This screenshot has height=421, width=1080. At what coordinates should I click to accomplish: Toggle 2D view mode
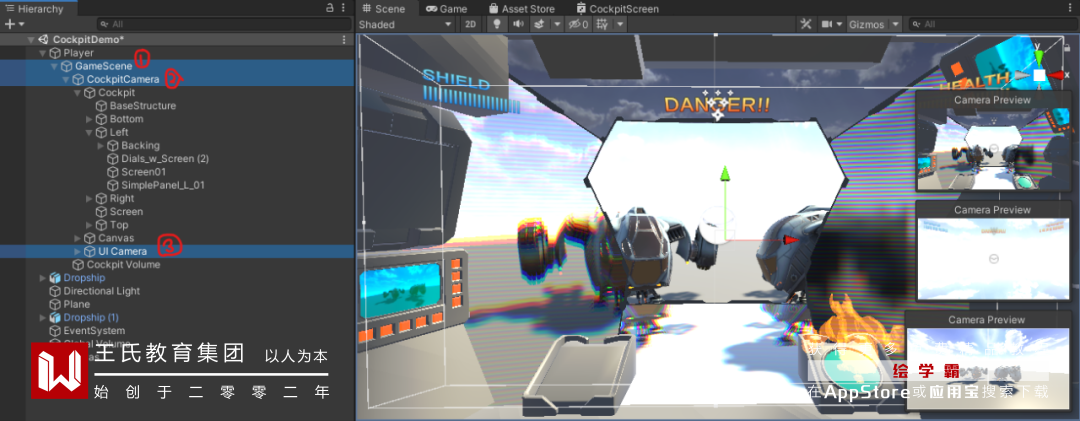(470, 24)
